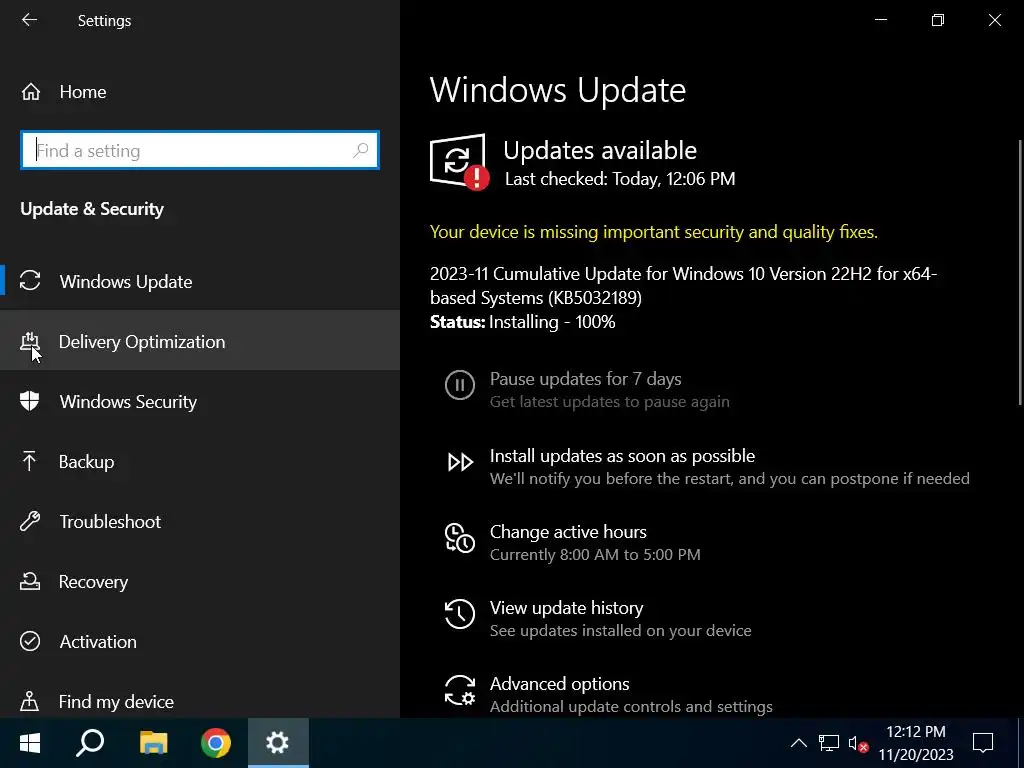
Task: Click 'Additional update controls and settings' text
Action: (x=631, y=707)
